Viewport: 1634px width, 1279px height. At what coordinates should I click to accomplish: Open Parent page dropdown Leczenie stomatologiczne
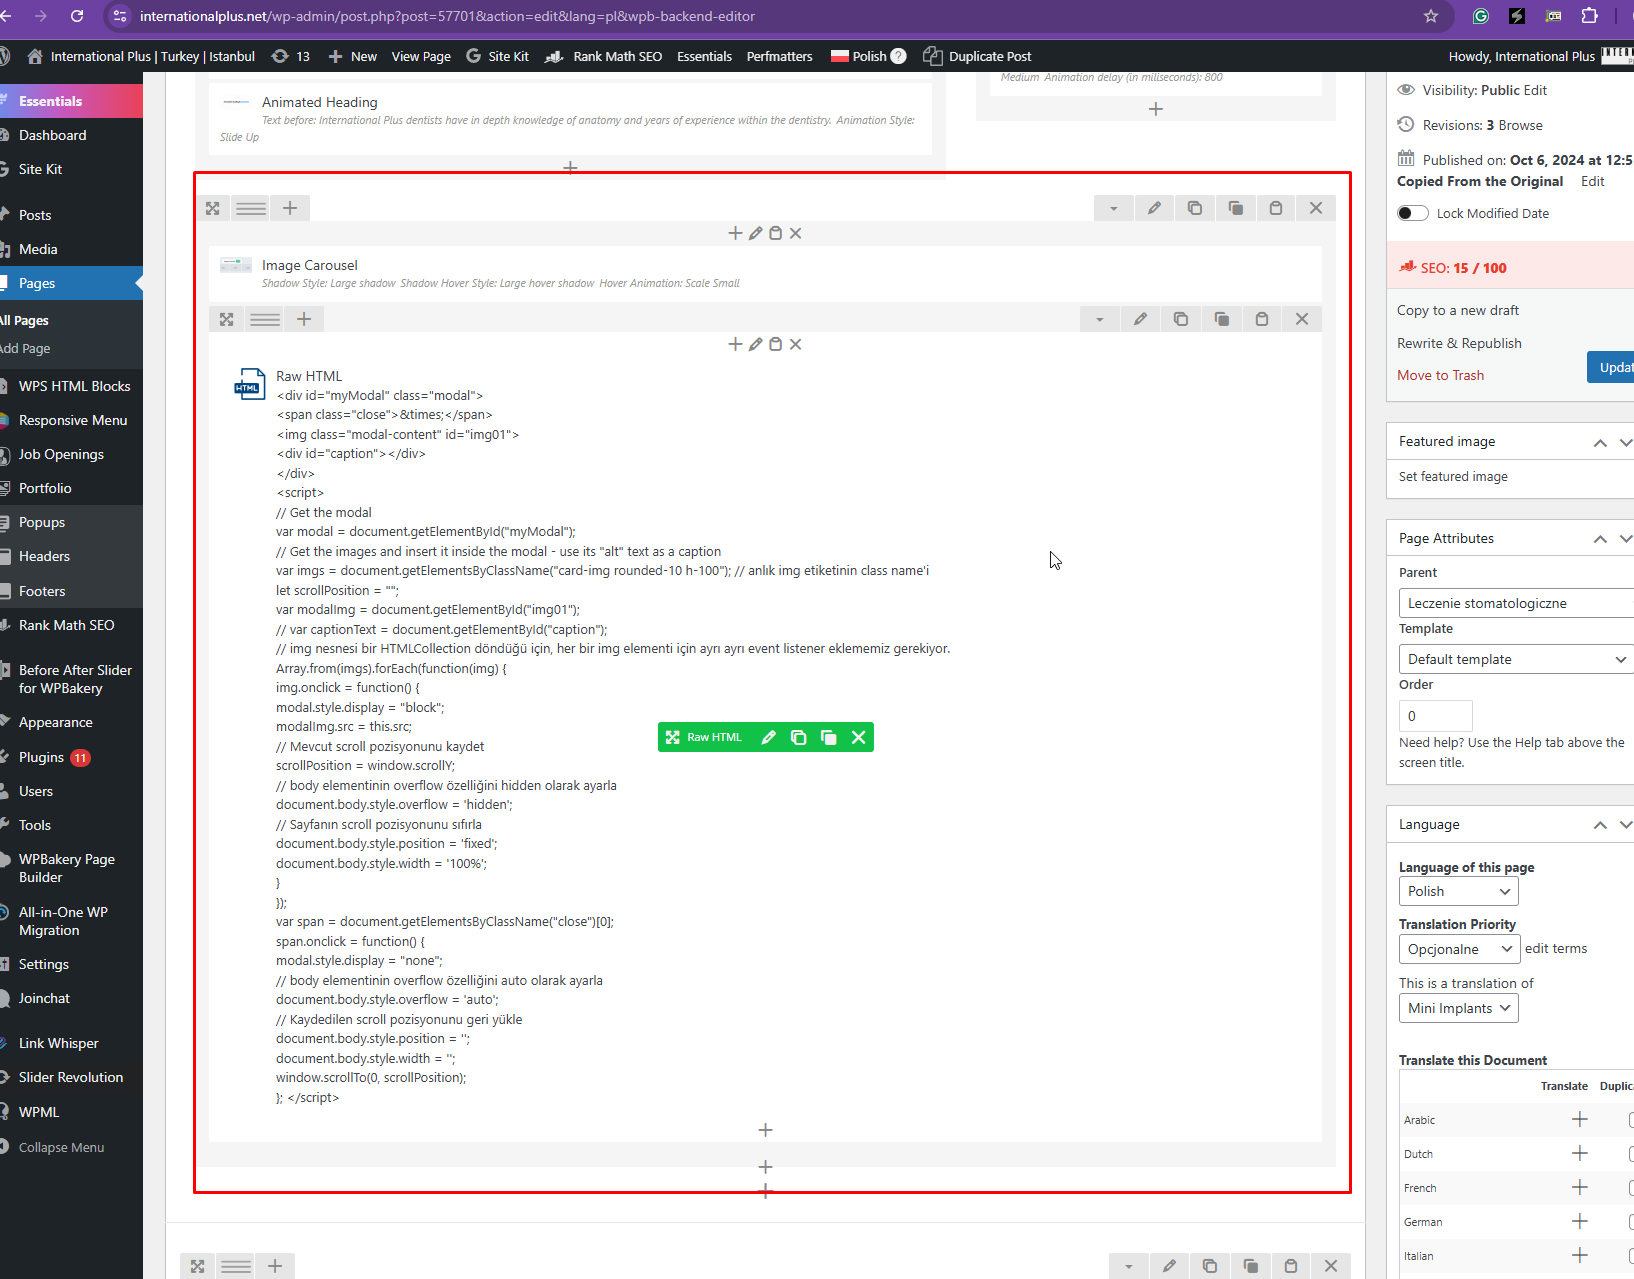click(1516, 603)
